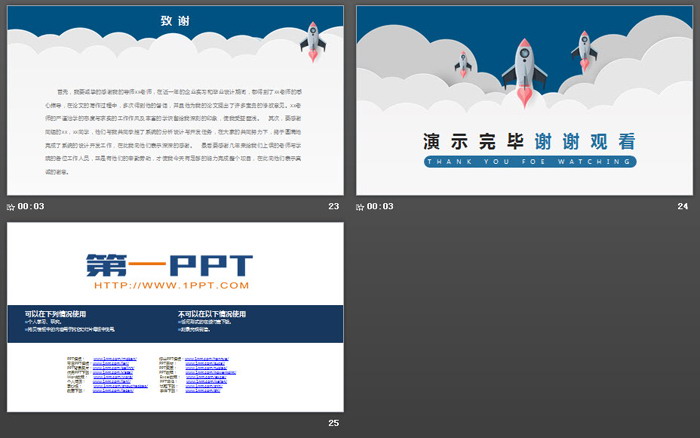Screen dimensions: 700x438
Task: Click the thank-you paragraph text on slide 23
Action: click(x=173, y=132)
